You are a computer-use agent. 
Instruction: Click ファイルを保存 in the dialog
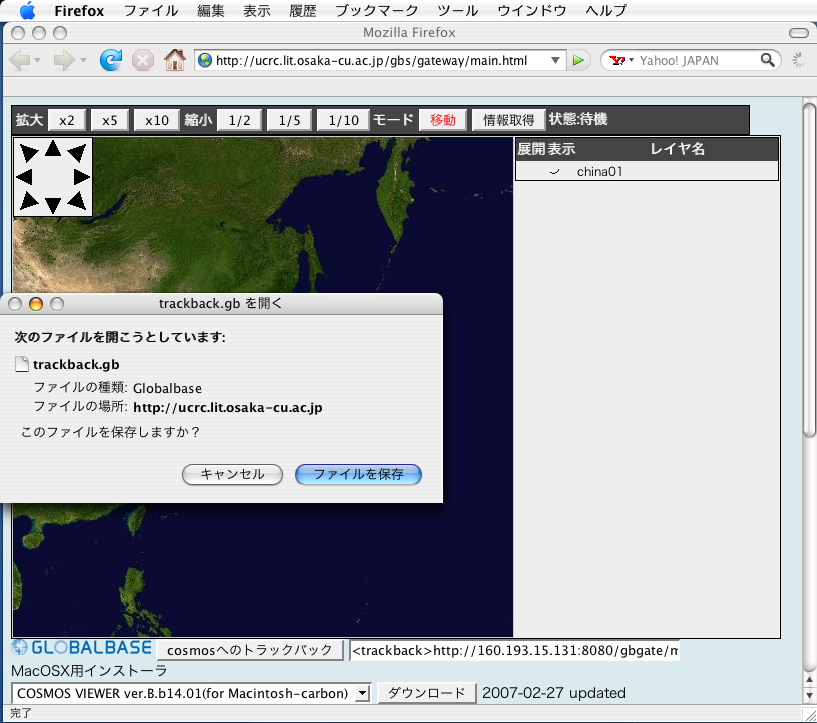tap(358, 475)
